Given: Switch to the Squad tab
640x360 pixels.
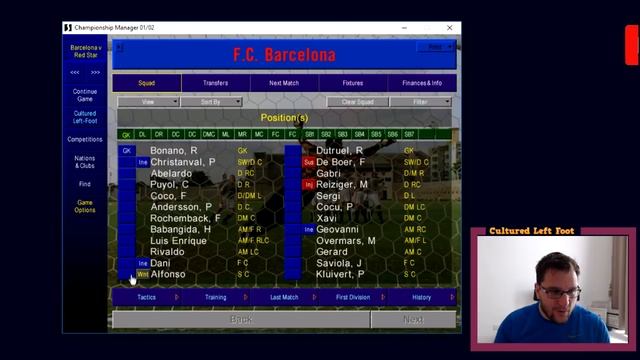Looking at the screenshot, I should 147,83.
